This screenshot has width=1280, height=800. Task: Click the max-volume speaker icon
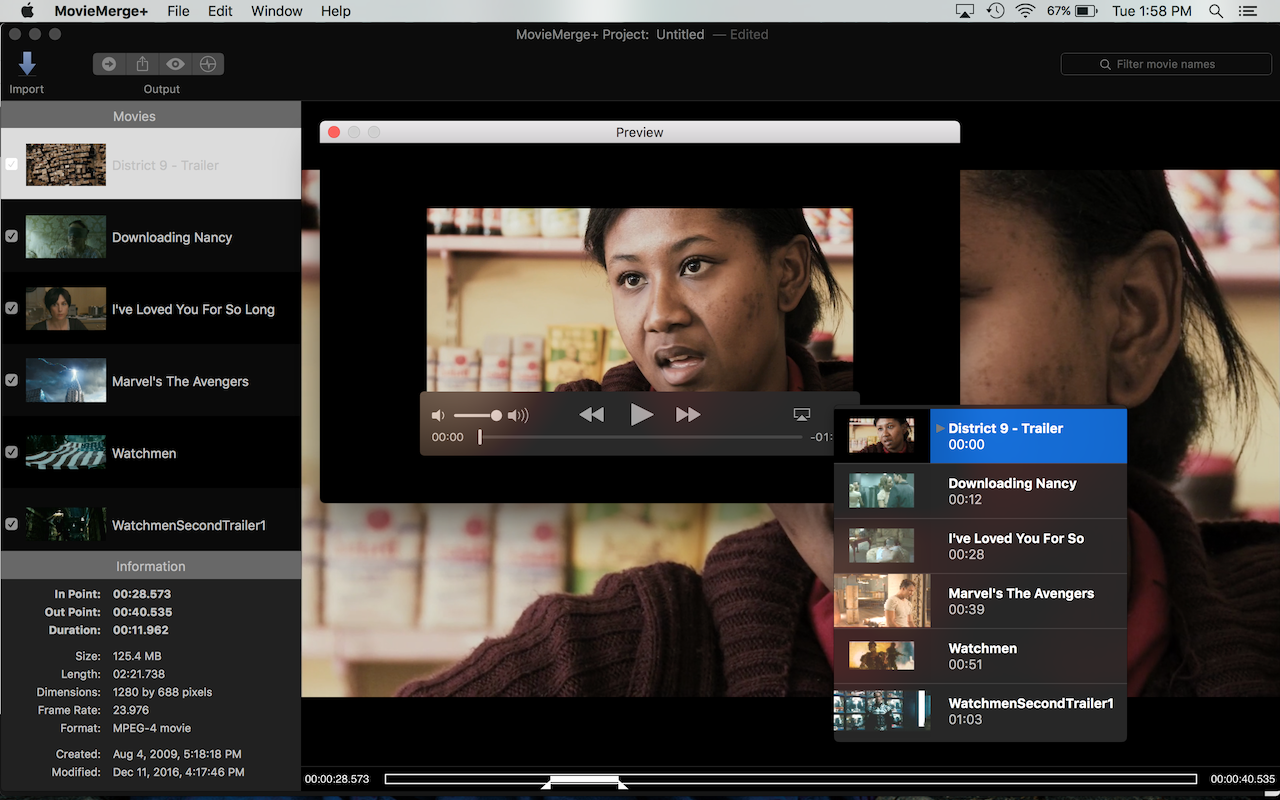tap(518, 415)
